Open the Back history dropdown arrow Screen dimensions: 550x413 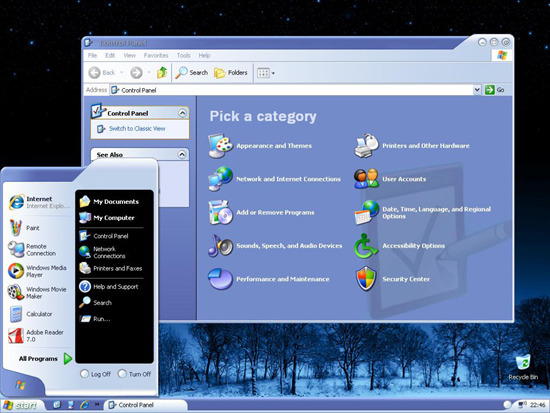pos(122,73)
